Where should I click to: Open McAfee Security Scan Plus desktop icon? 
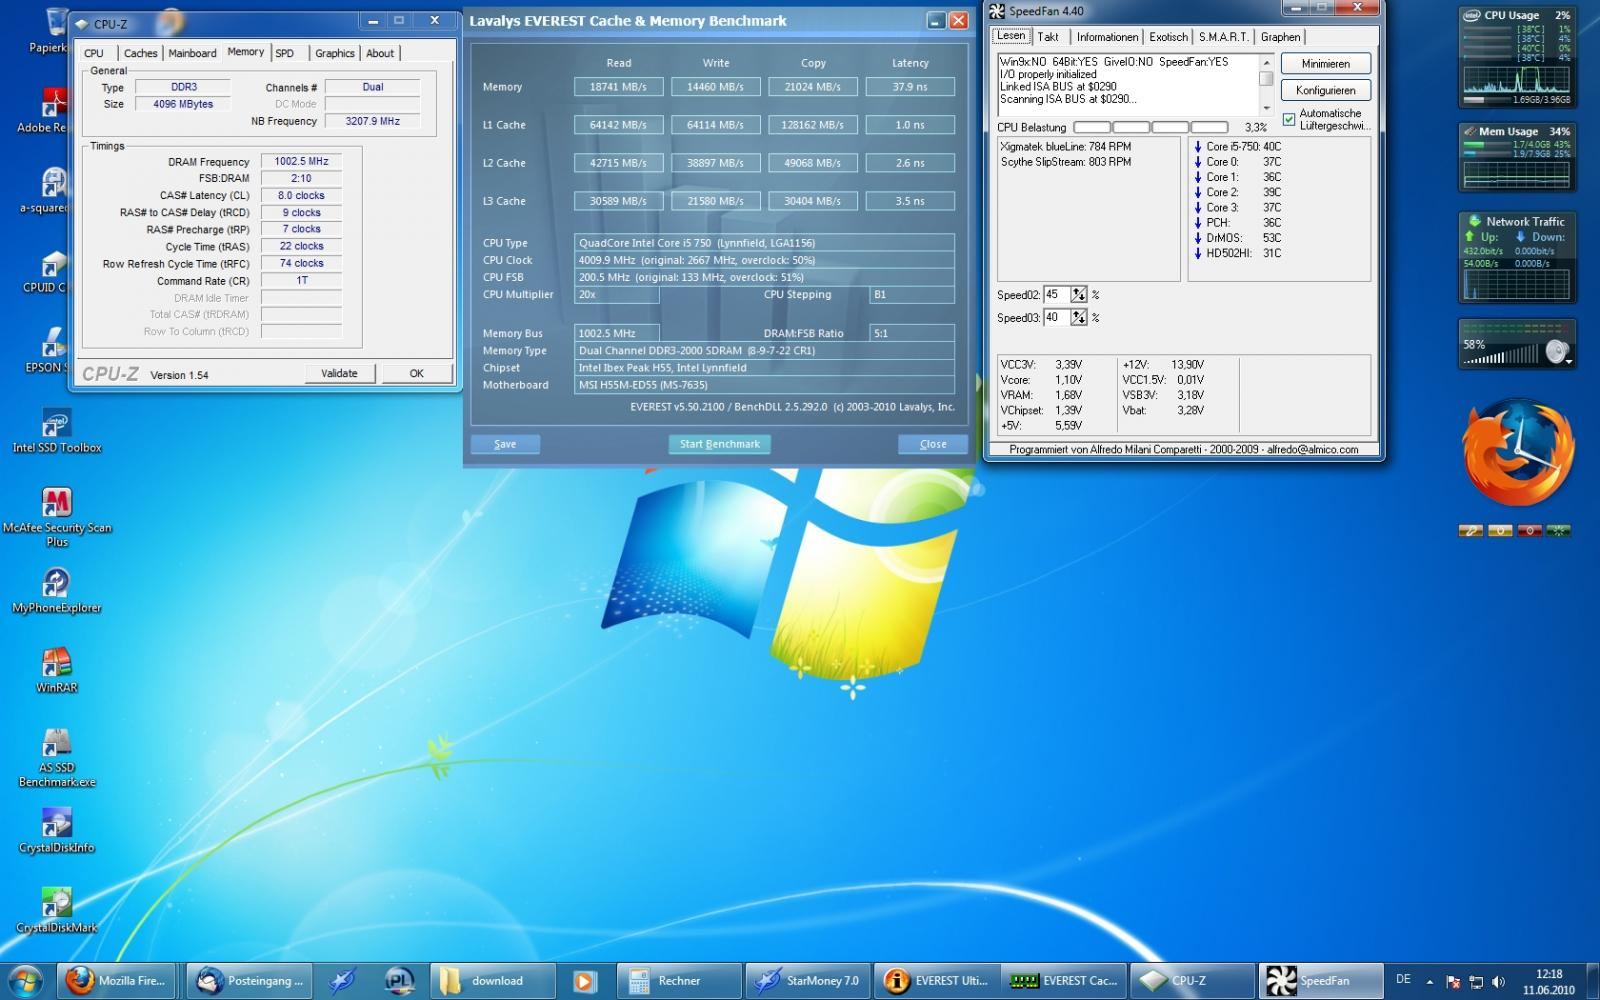pyautogui.click(x=57, y=518)
